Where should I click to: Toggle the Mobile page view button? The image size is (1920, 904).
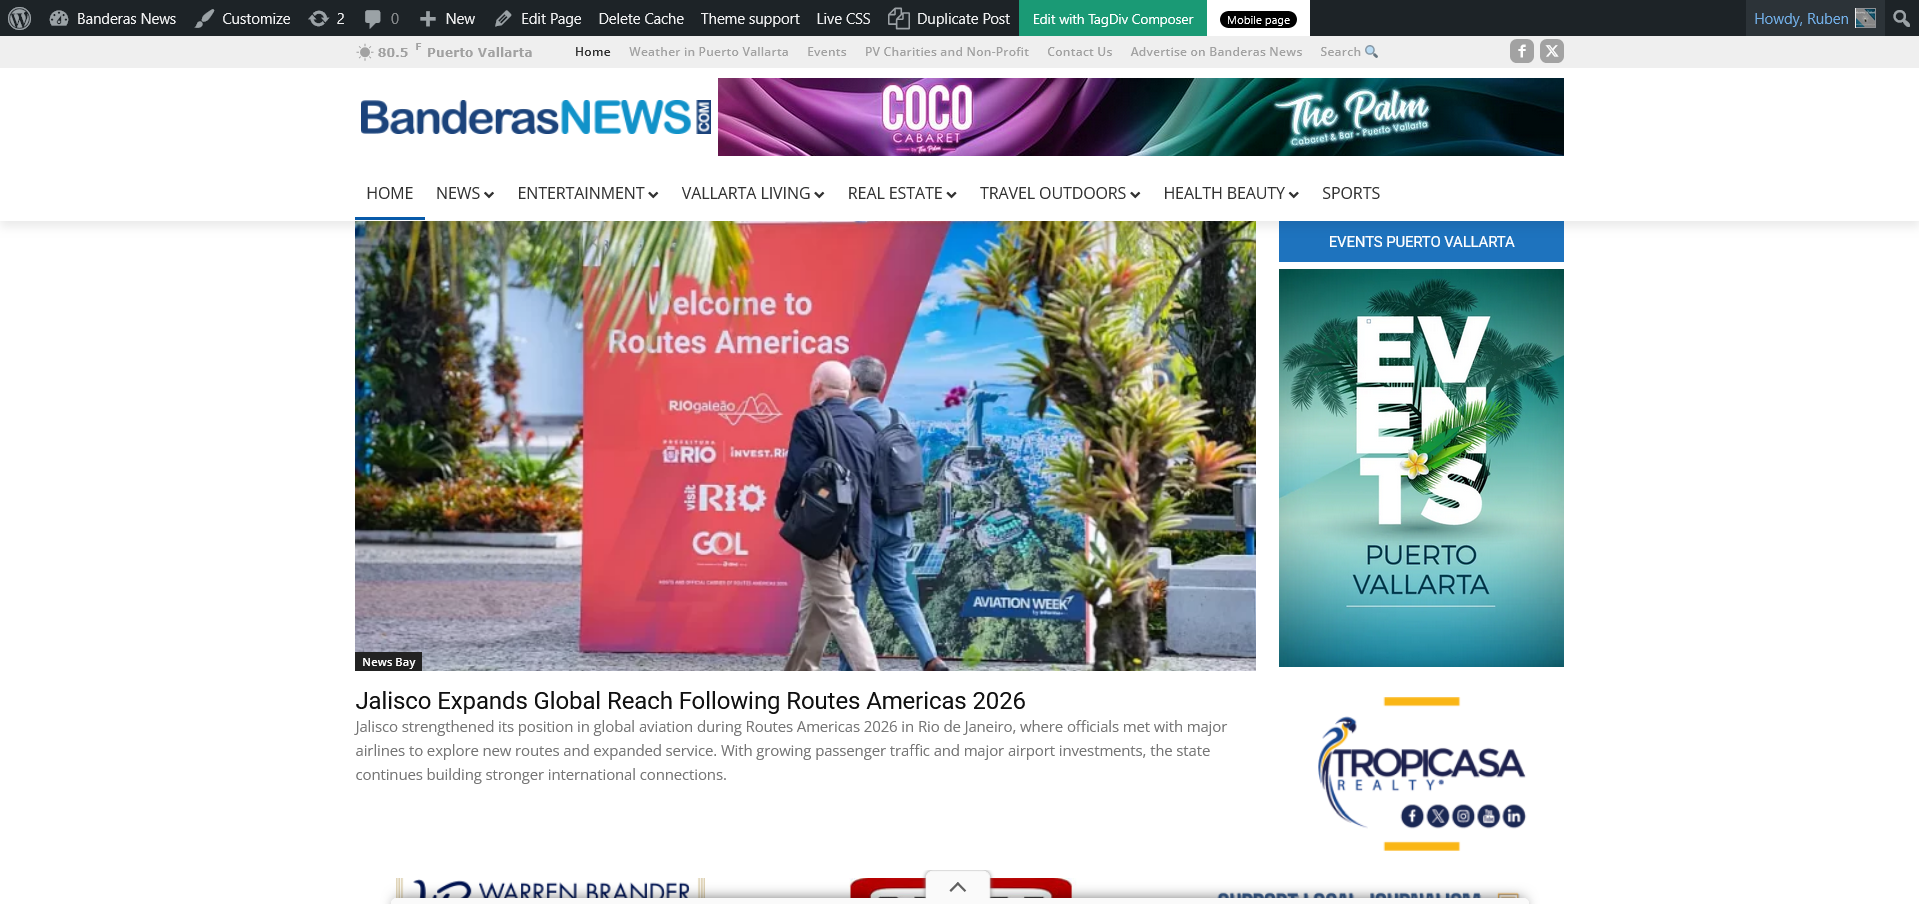pyautogui.click(x=1258, y=19)
